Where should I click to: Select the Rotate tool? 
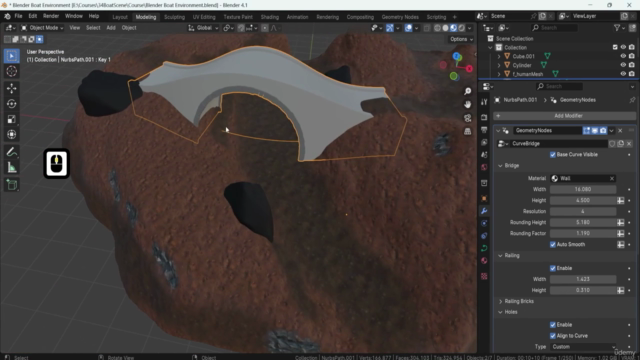click(x=11, y=104)
